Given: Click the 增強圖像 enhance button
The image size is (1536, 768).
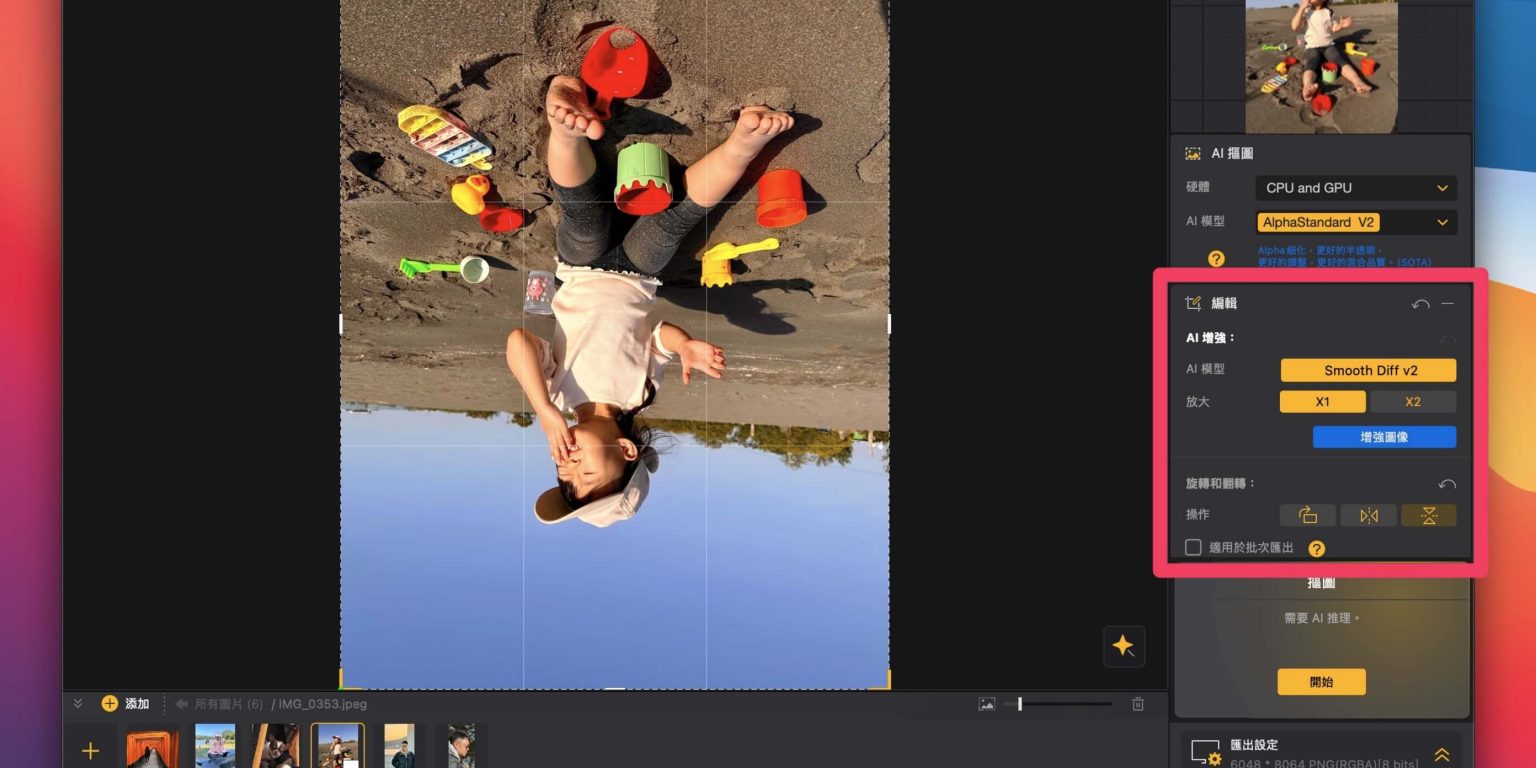Looking at the screenshot, I should click(x=1384, y=437).
